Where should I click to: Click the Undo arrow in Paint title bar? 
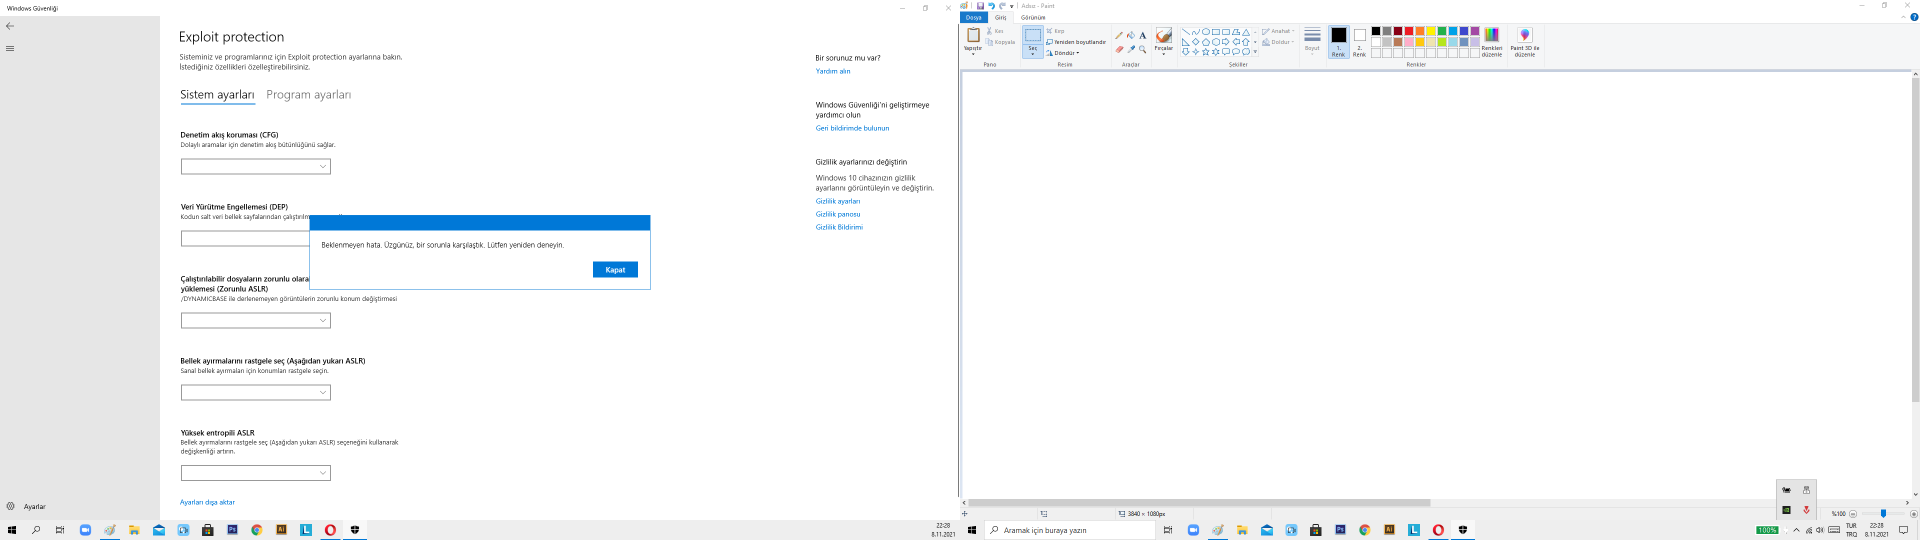coord(991,6)
